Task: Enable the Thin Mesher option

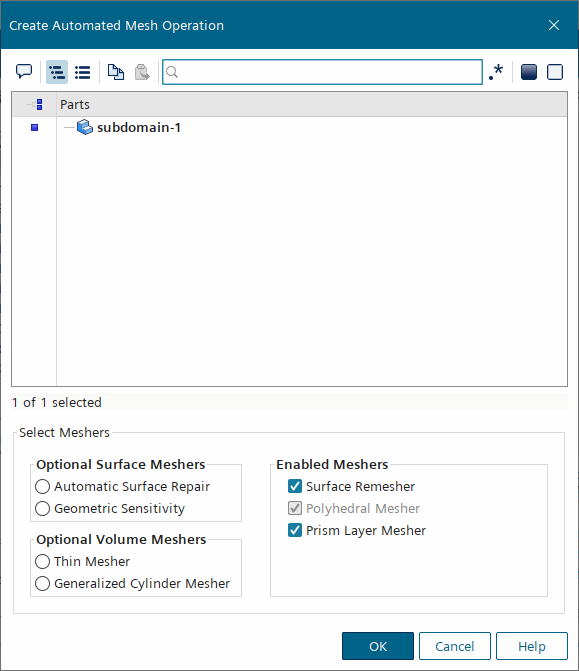Action: tap(42, 561)
